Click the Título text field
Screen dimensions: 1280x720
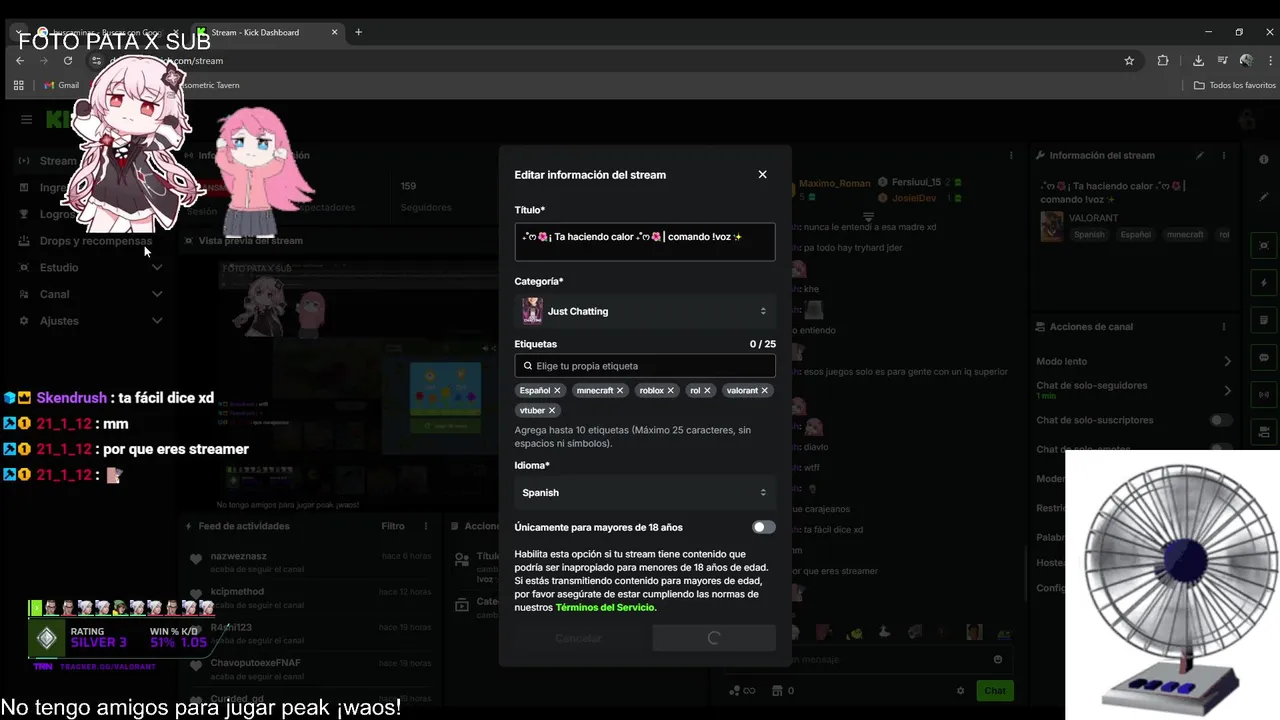coord(644,242)
